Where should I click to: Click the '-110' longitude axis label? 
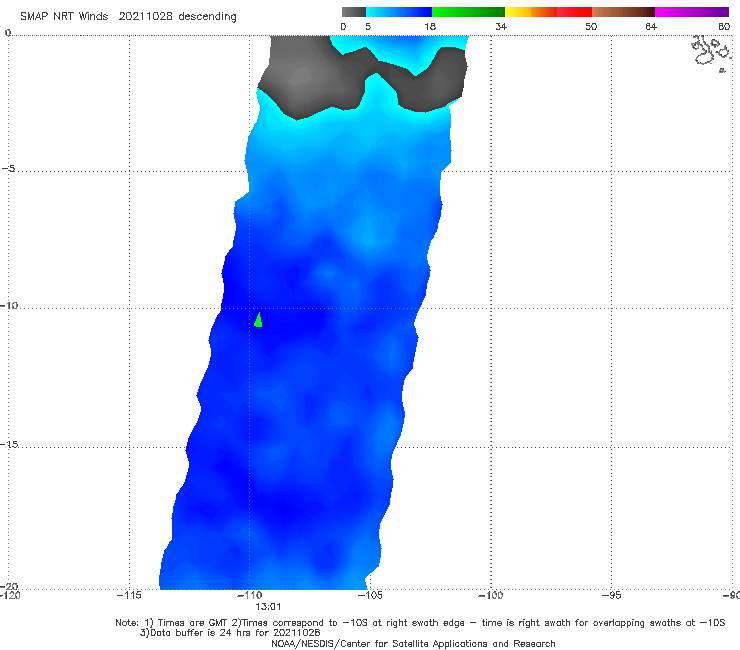click(249, 595)
